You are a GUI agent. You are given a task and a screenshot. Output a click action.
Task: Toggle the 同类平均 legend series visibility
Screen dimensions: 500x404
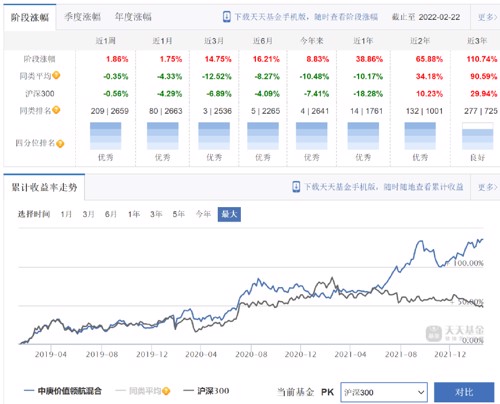pyautogui.click(x=142, y=391)
